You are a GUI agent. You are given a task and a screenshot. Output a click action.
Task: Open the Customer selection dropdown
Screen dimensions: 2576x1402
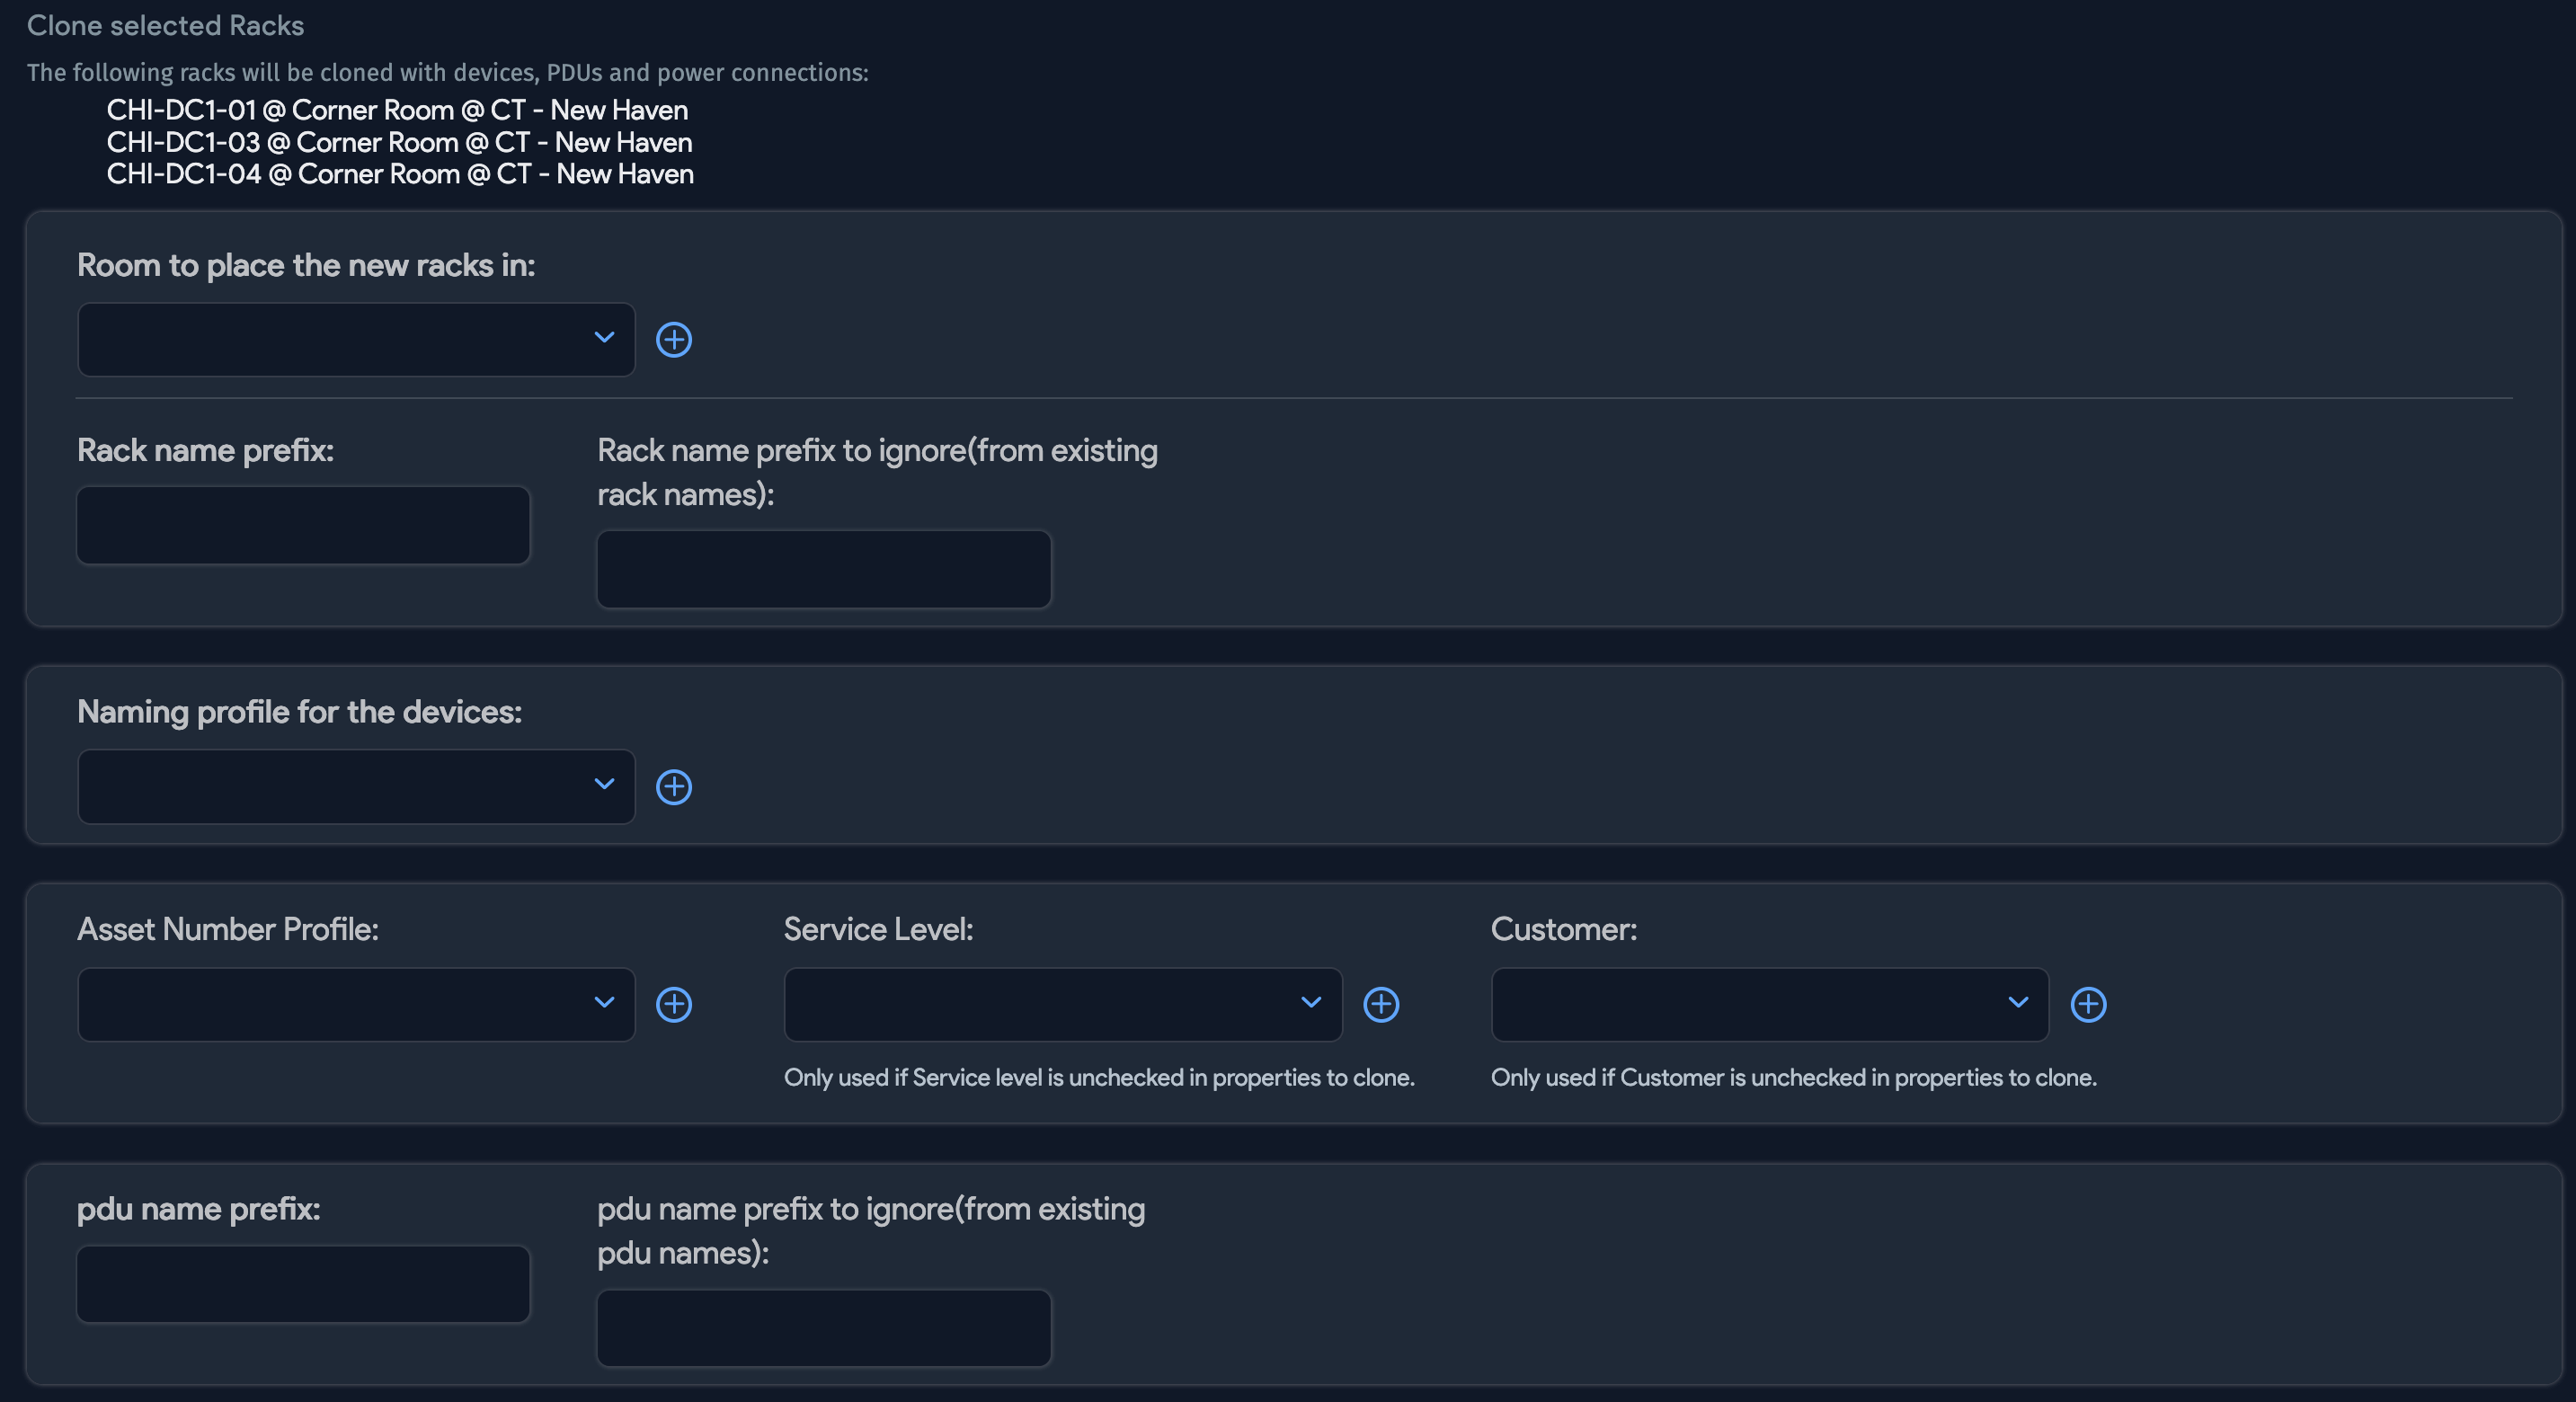(1768, 1005)
